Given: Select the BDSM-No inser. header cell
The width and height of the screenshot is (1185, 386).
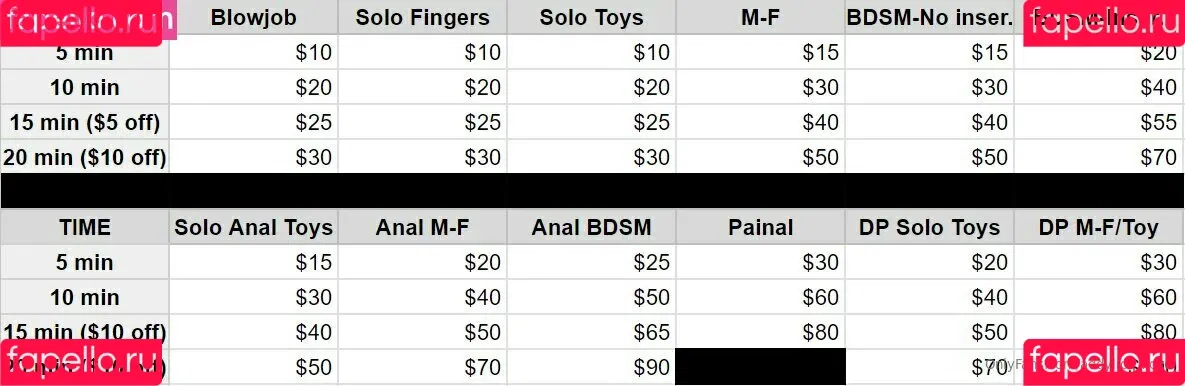Looking at the screenshot, I should point(930,17).
